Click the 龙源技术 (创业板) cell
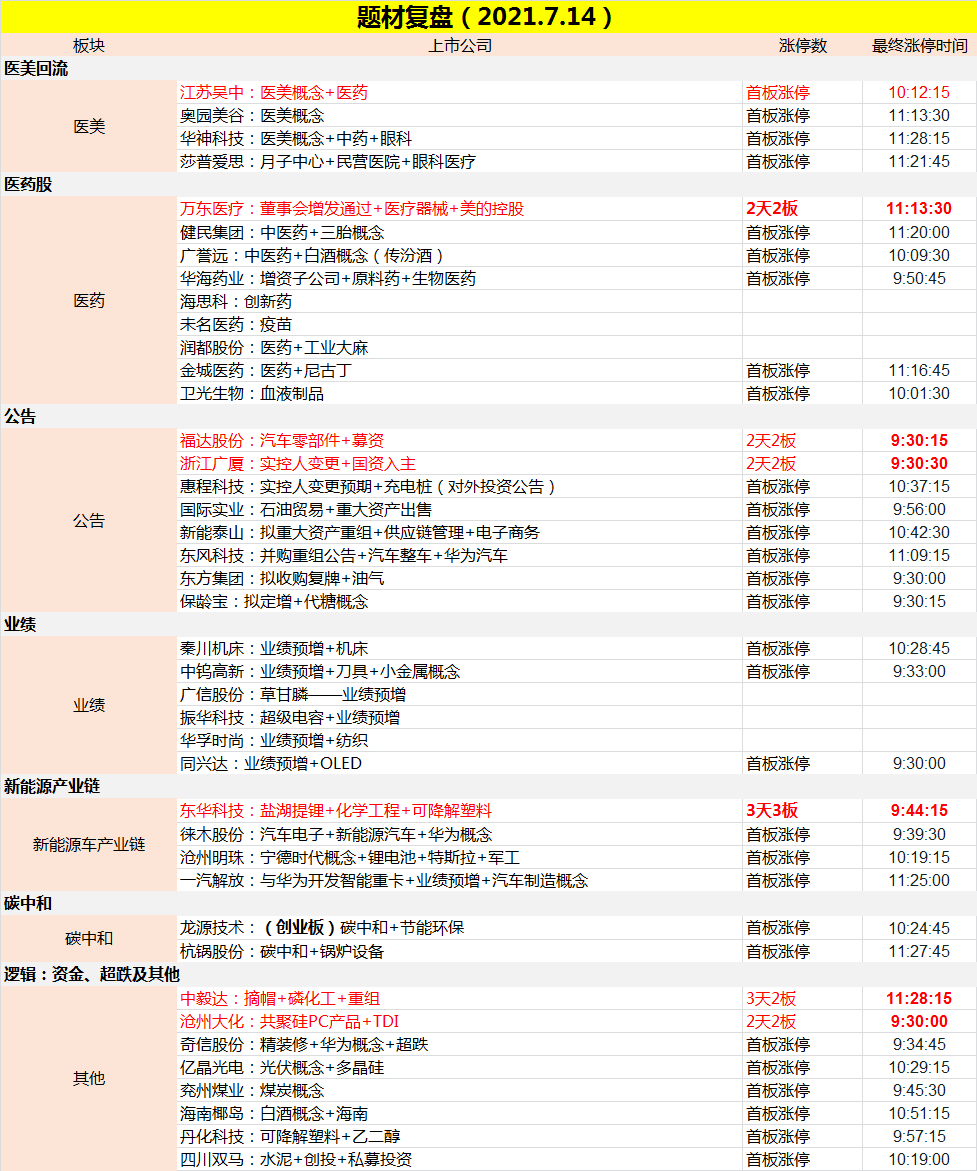Viewport: 977px width, 1171px height. click(459, 928)
